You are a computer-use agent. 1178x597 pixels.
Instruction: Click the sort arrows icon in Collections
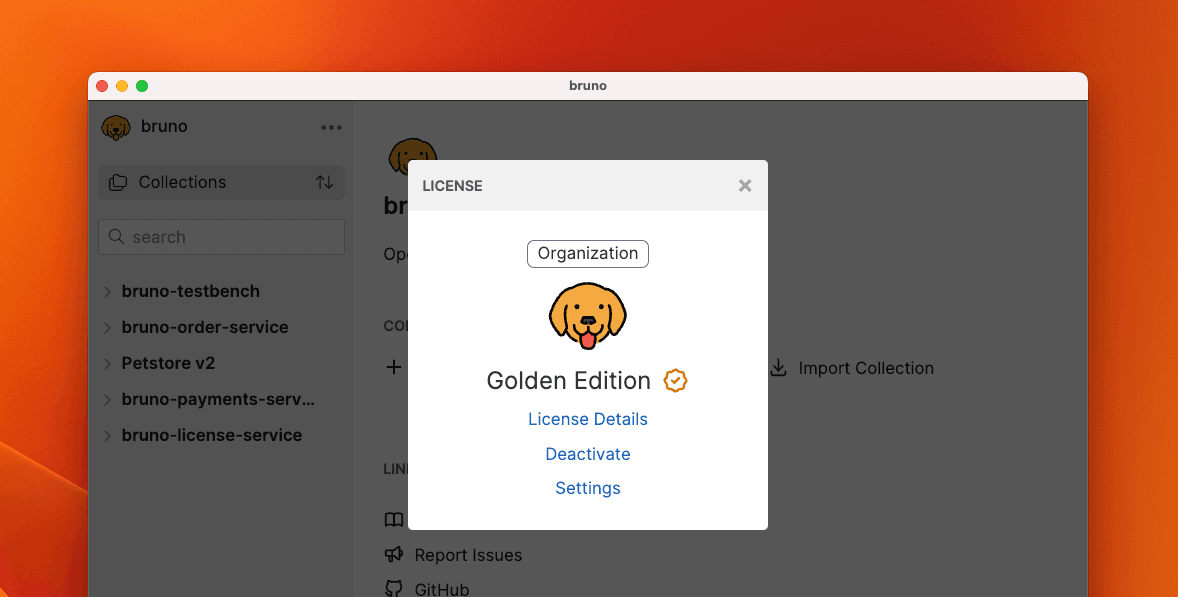325,182
